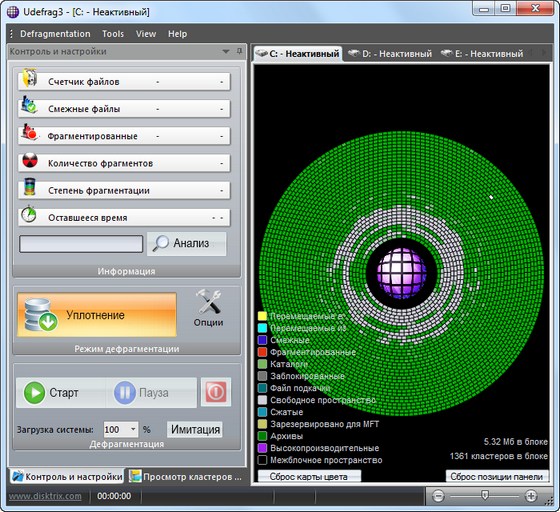This screenshot has height=512, width=560.
Task: Click the Файл подкачки teal swatch
Action: tap(262, 388)
